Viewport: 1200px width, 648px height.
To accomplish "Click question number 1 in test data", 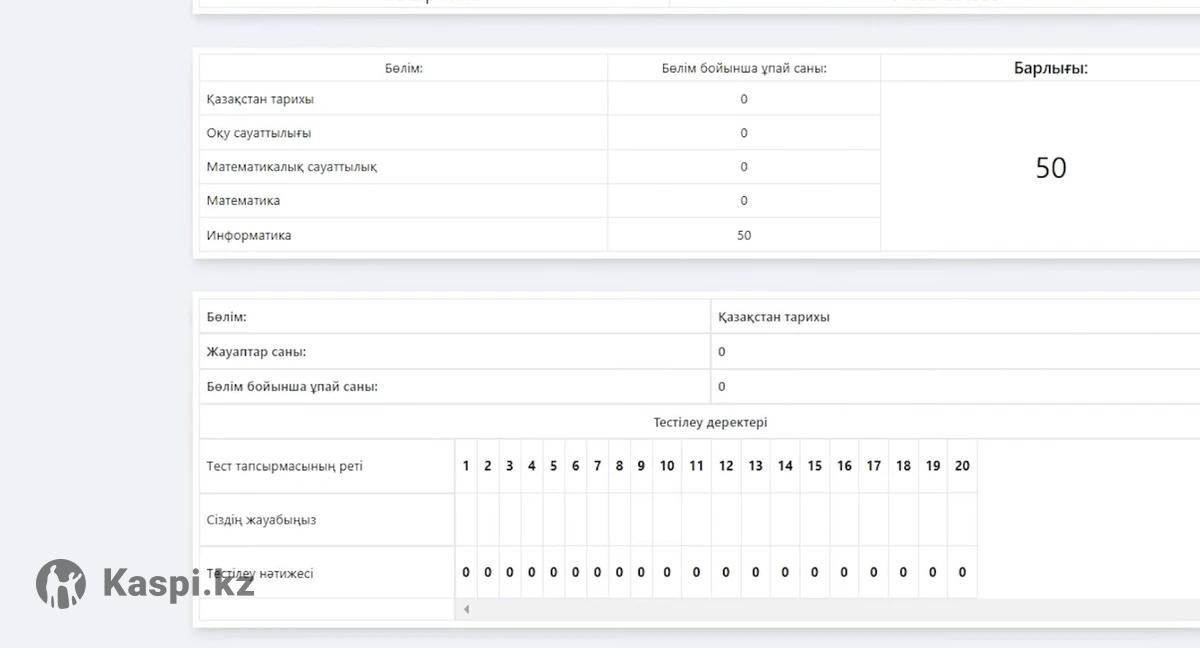I will click(466, 466).
